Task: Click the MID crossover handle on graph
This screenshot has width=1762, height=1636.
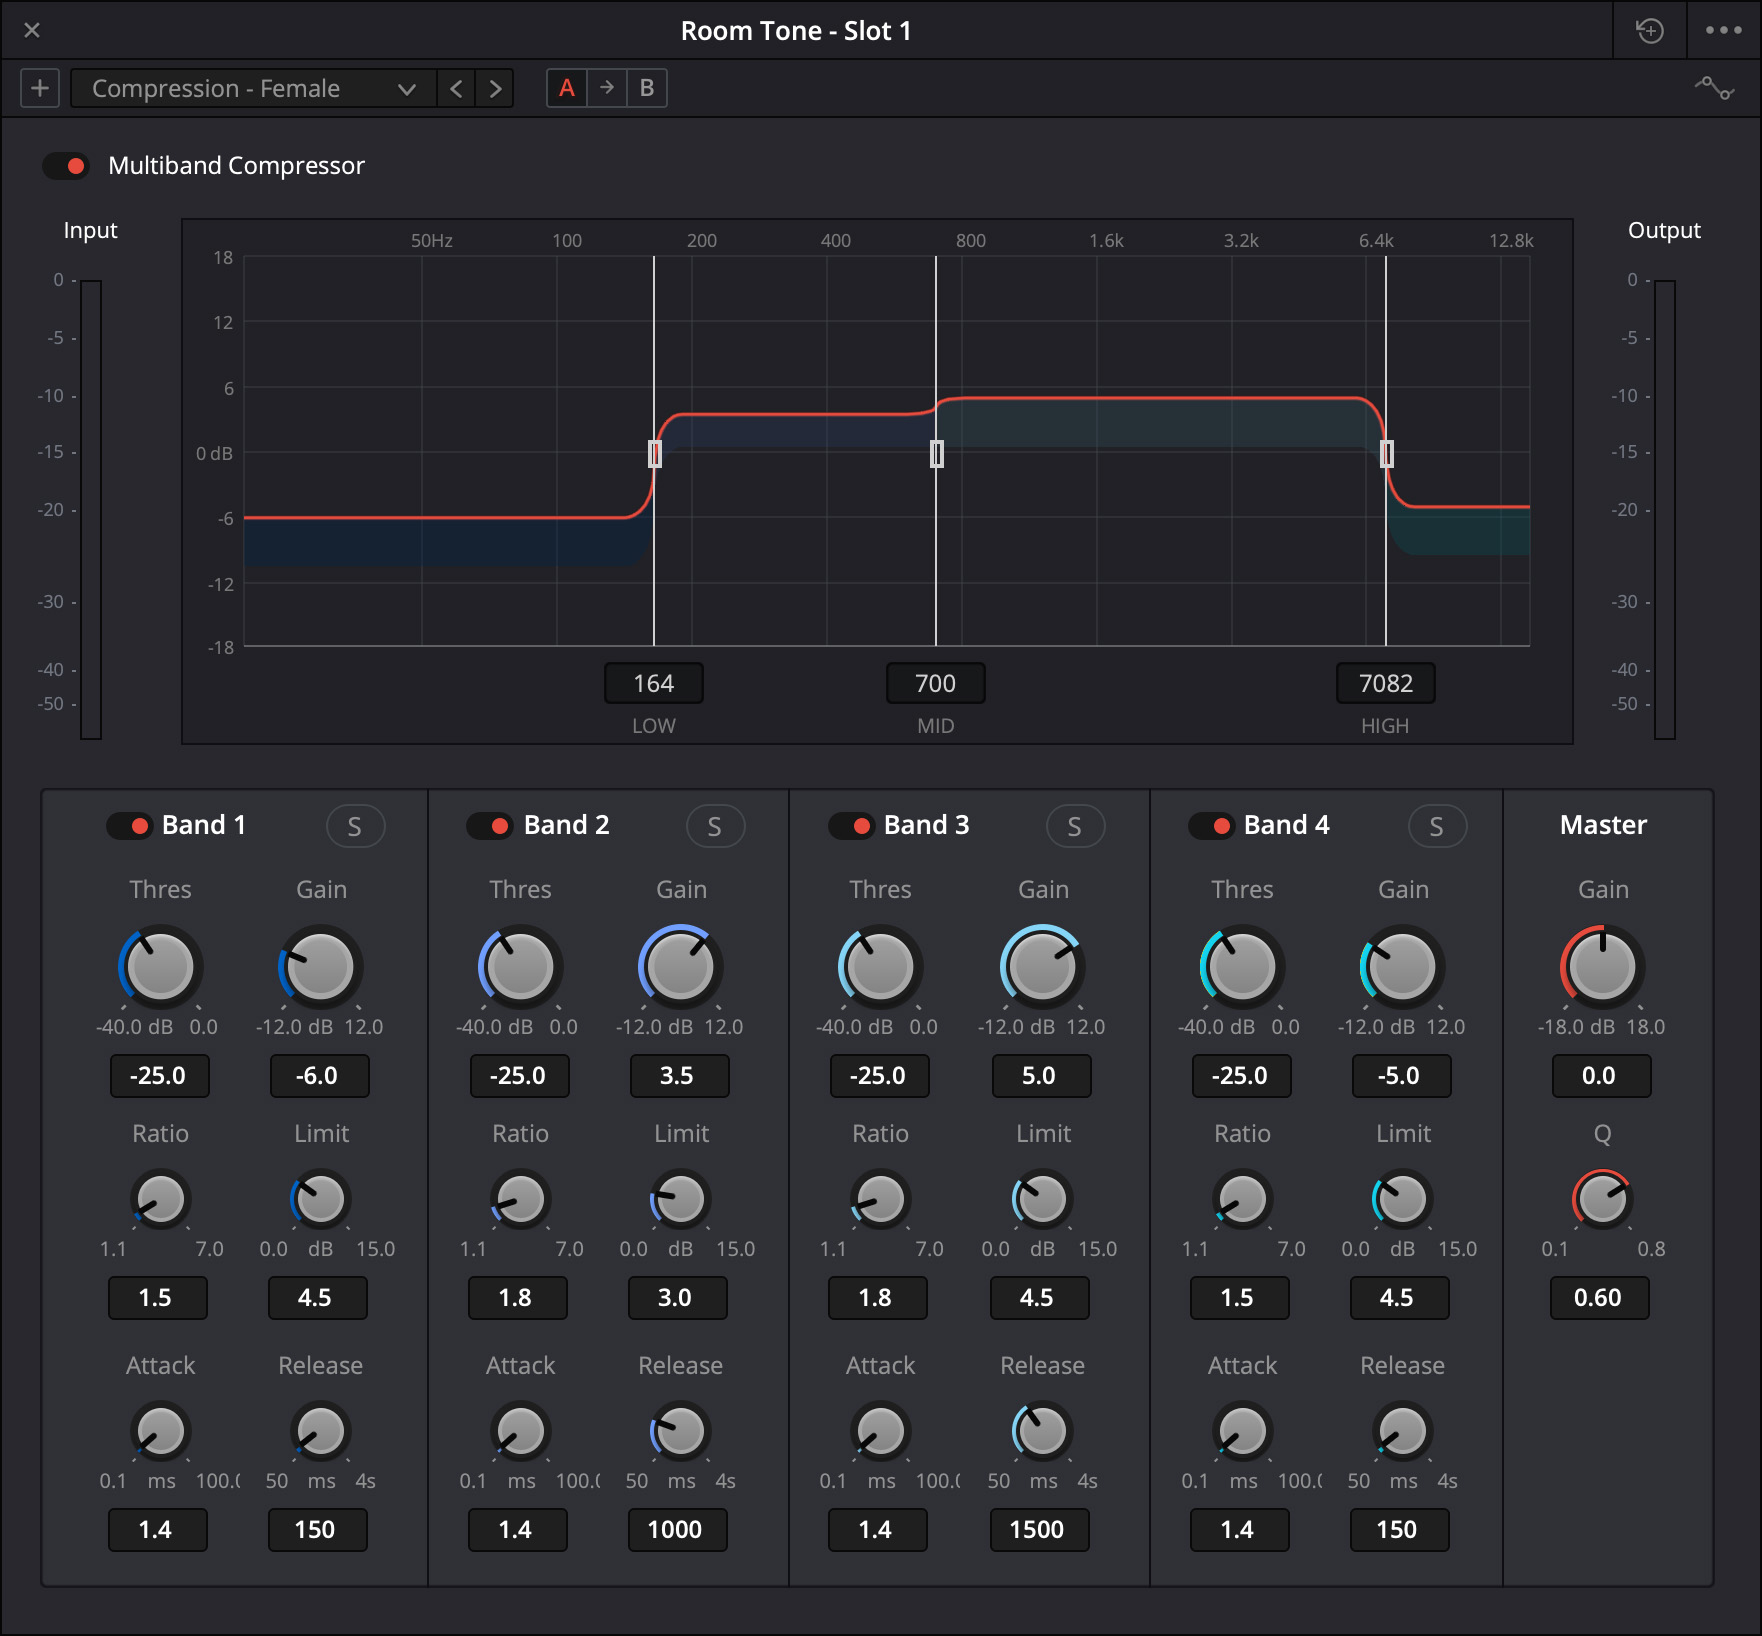Action: 937,454
